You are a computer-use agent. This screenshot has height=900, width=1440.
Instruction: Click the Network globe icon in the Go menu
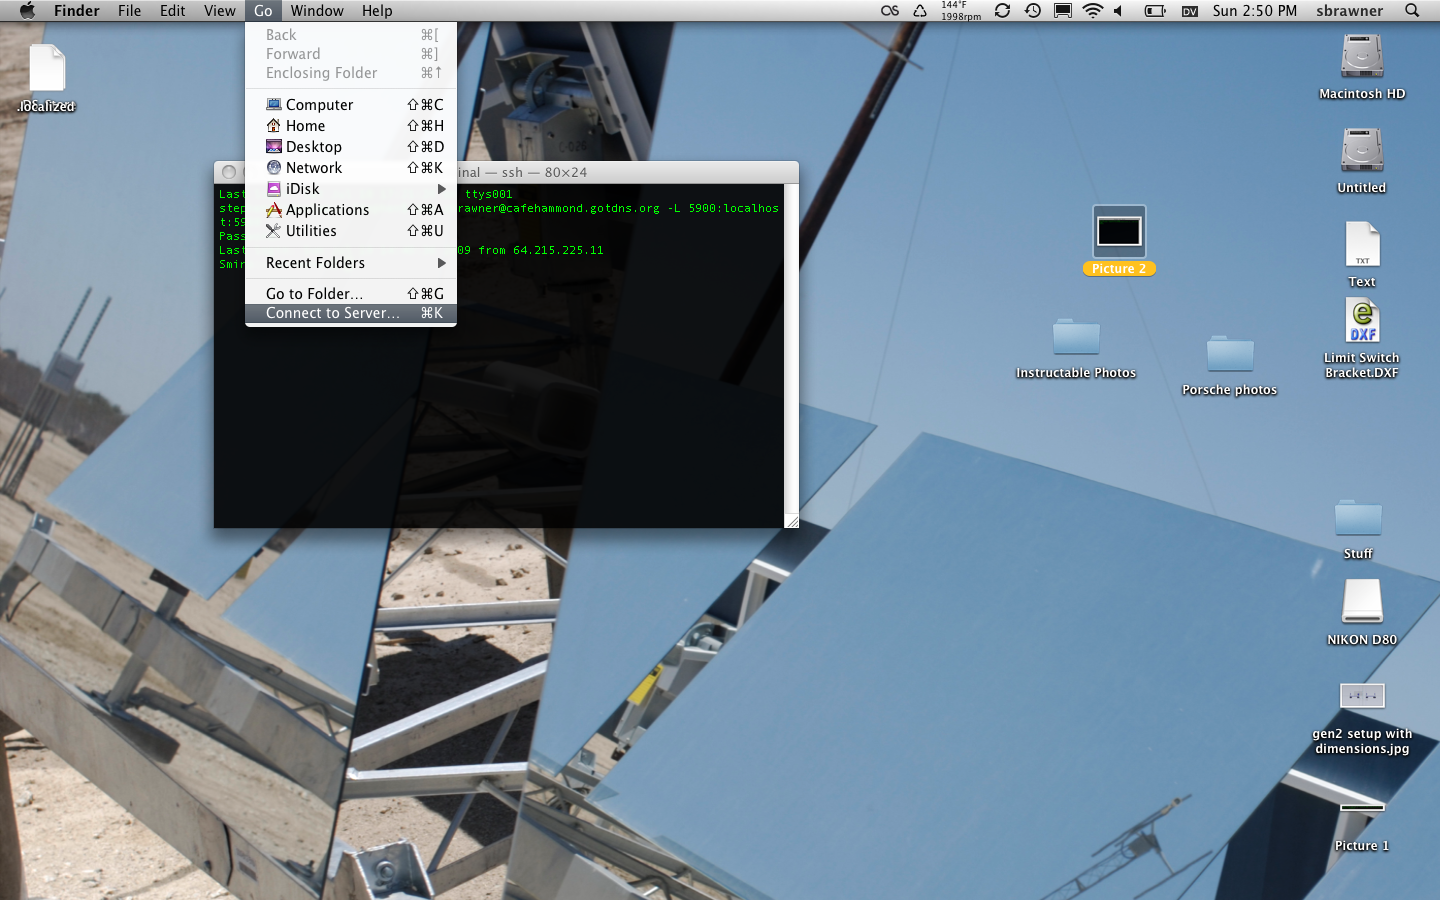pyautogui.click(x=274, y=167)
